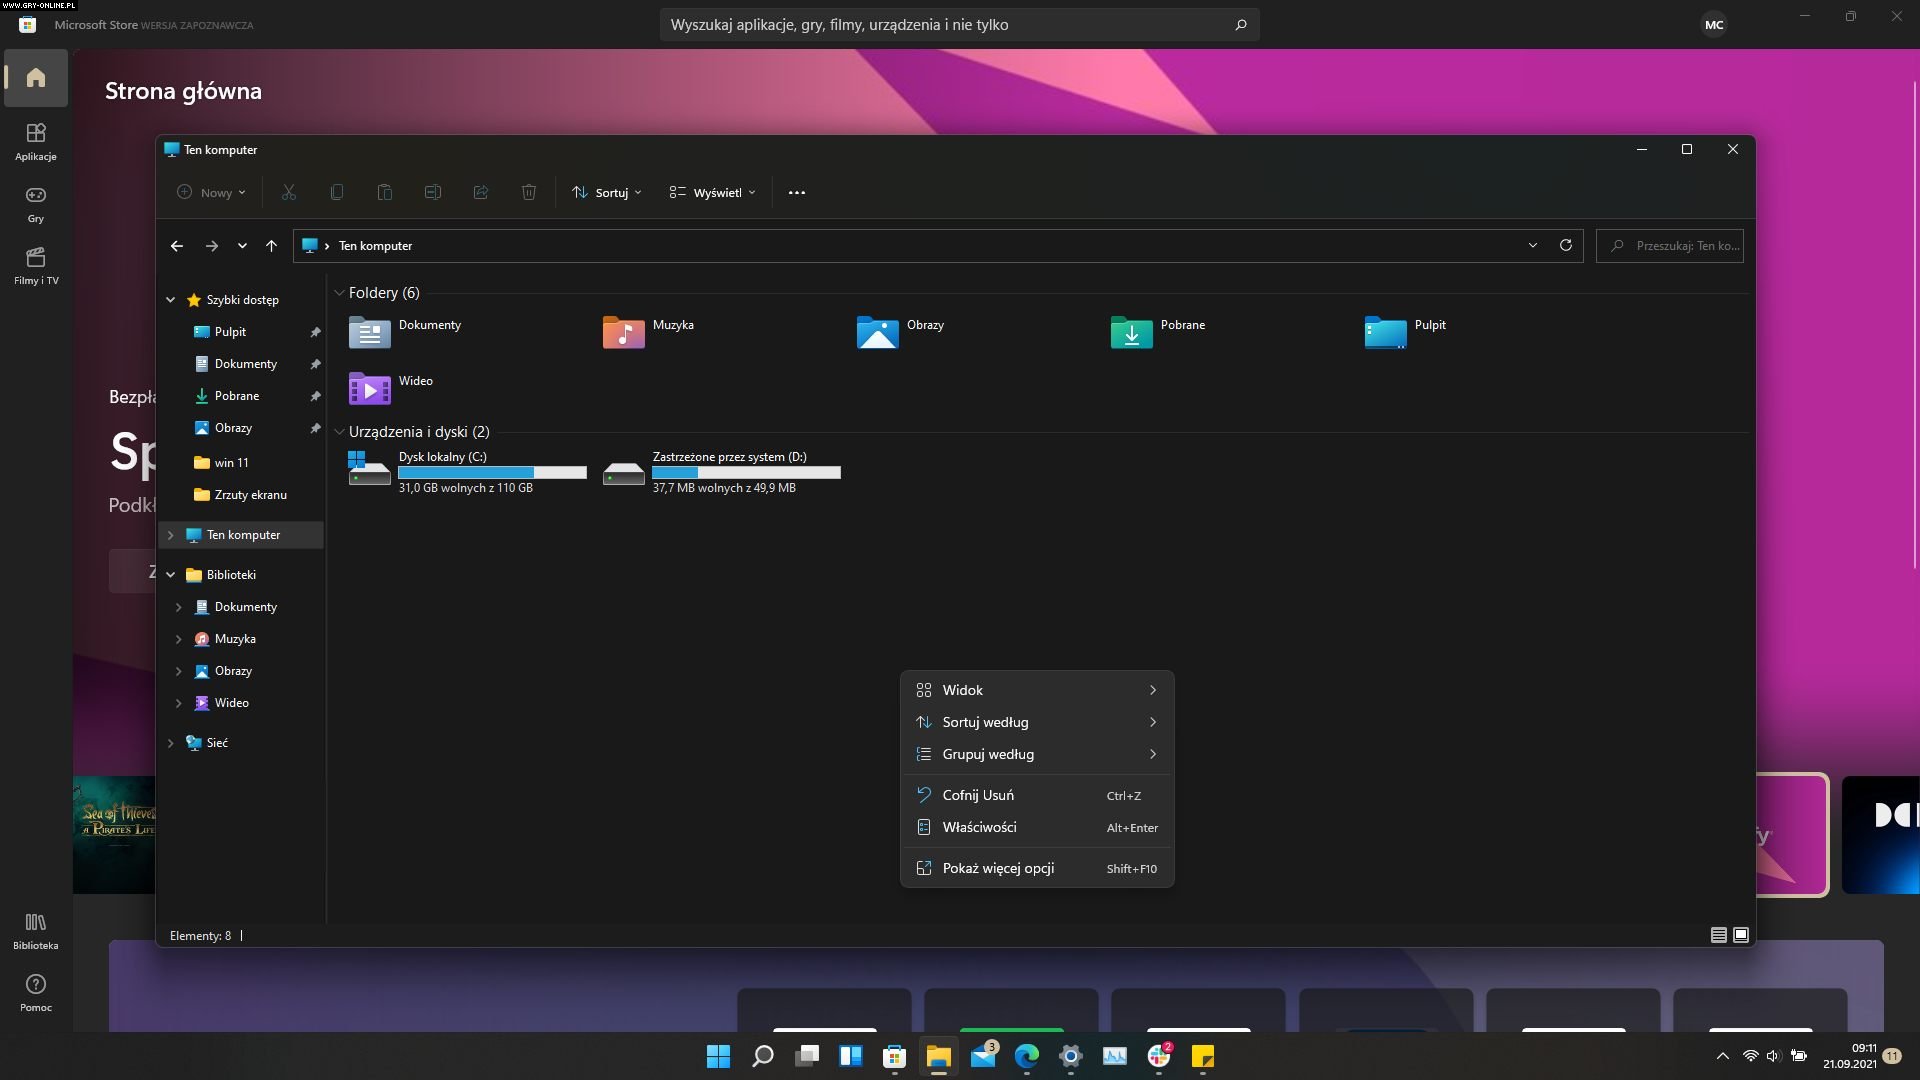Unpin Pulpit from Szybki dostęp
Image resolution: width=1920 pixels, height=1080 pixels.
click(315, 332)
